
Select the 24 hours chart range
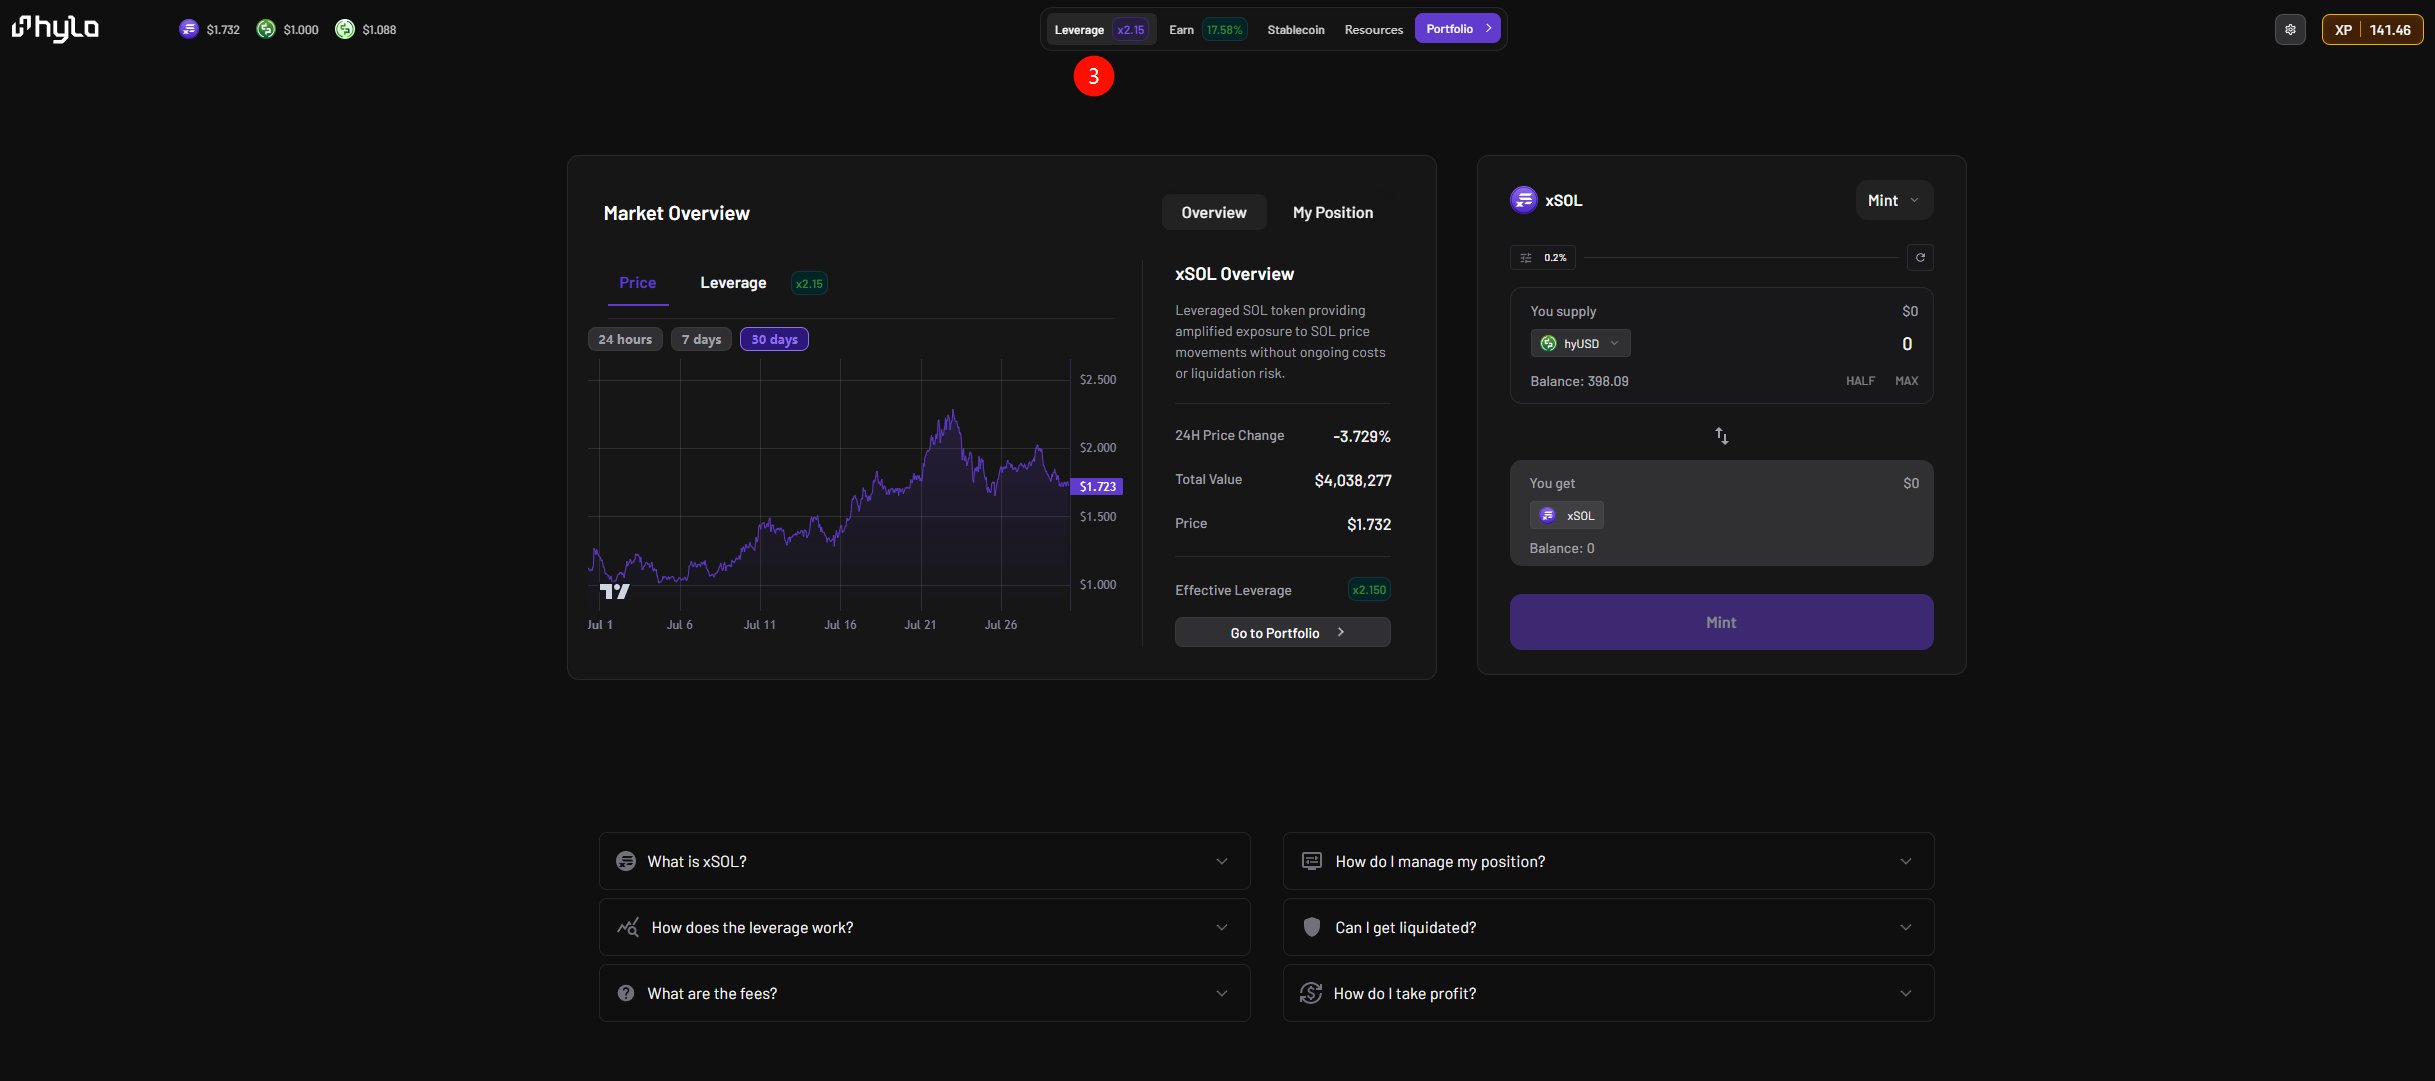(625, 339)
